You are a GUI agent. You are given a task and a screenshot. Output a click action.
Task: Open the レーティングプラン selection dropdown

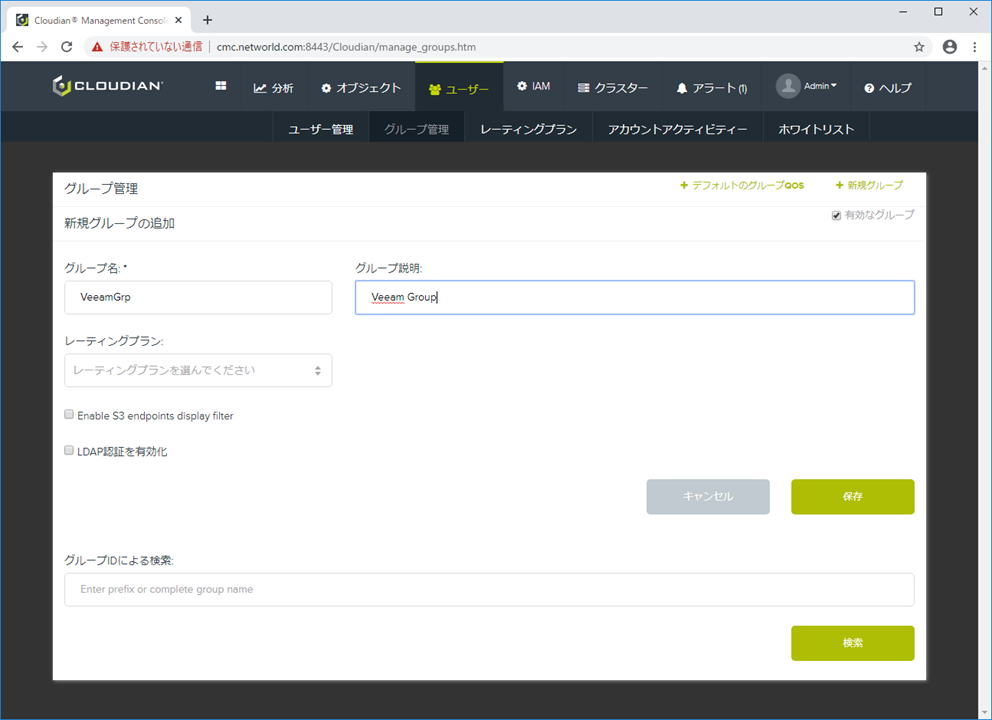[x=198, y=370]
